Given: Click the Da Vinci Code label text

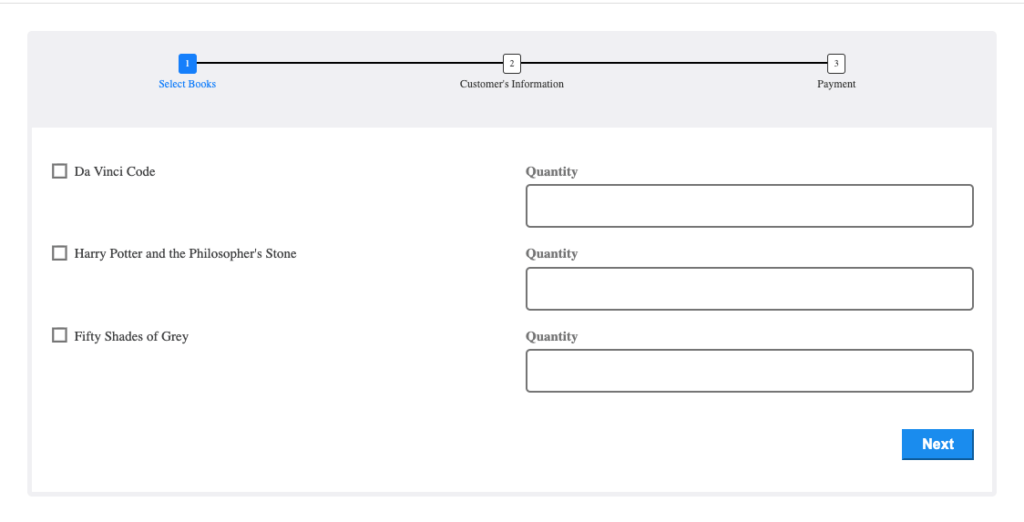Looking at the screenshot, I should (x=115, y=171).
